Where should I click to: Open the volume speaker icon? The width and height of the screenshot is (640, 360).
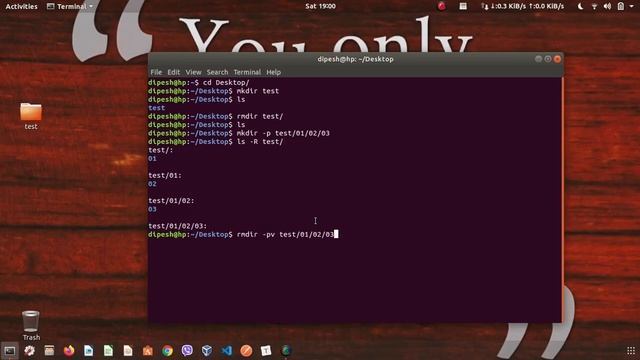[x=607, y=6]
